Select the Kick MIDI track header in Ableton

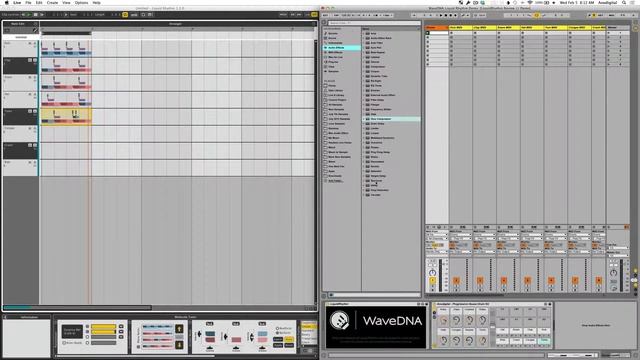click(x=461, y=27)
